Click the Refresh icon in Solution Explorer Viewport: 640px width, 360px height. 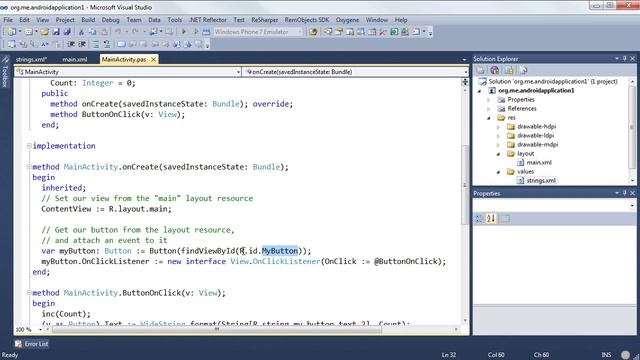tap(509, 70)
